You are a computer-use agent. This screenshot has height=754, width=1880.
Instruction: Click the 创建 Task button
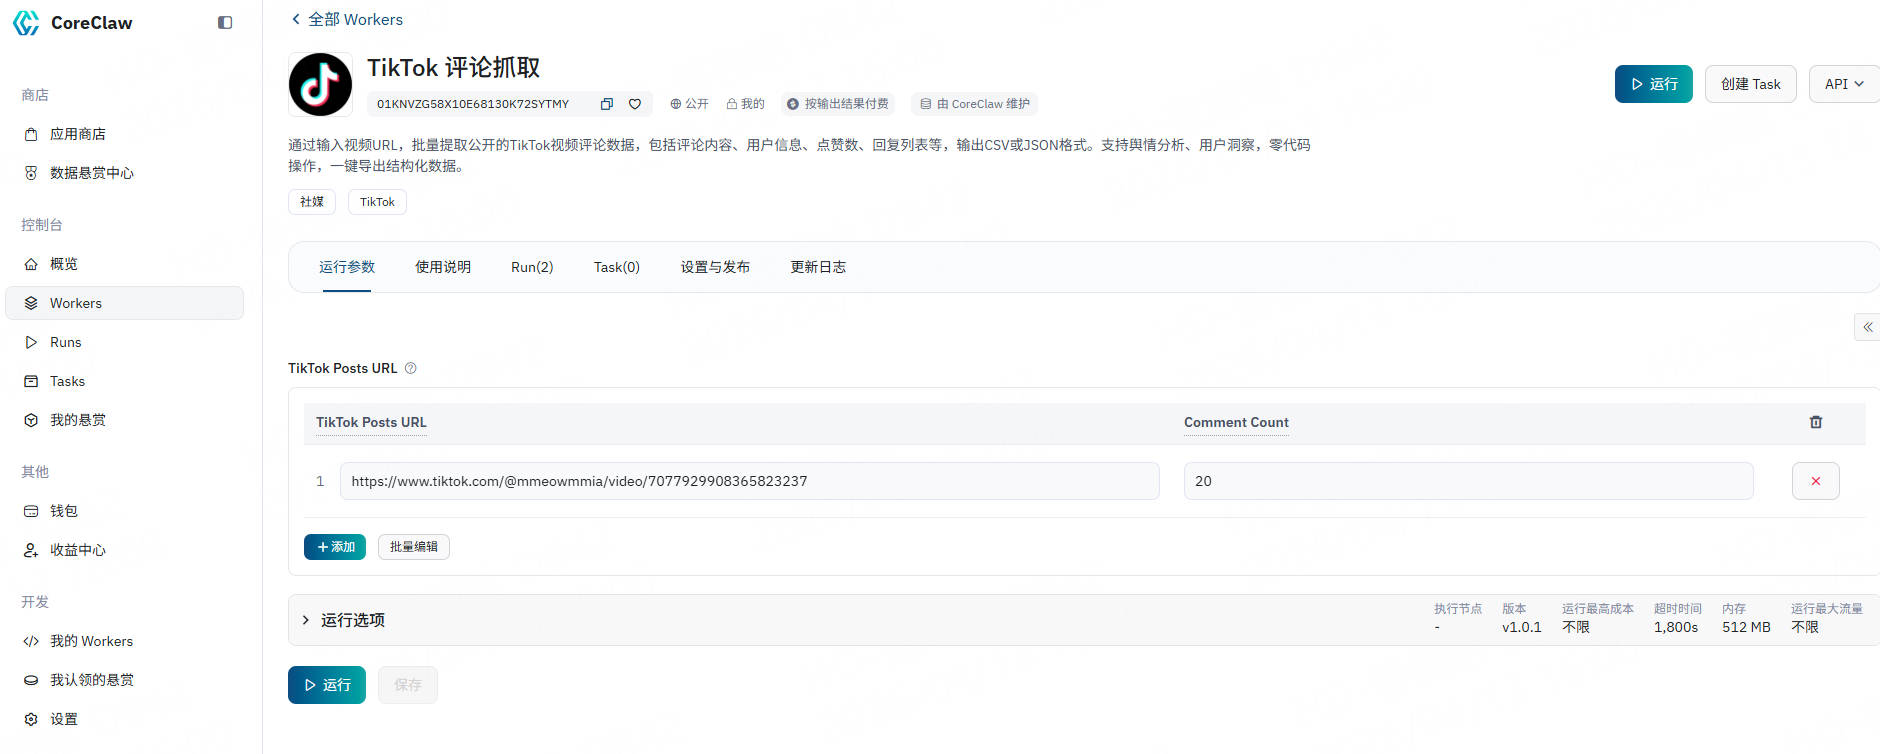(x=1750, y=84)
